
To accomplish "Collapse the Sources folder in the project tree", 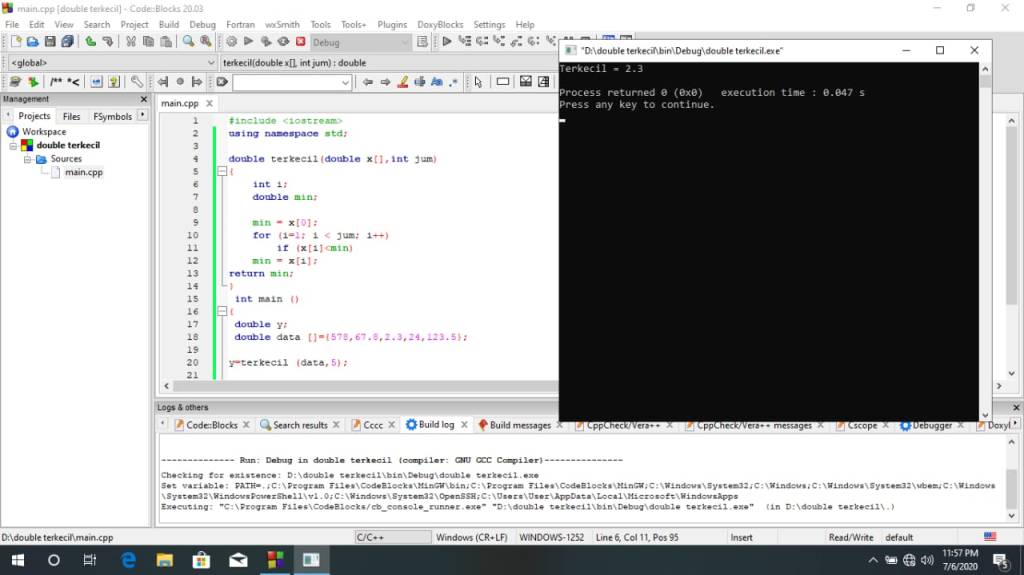I will (29, 159).
